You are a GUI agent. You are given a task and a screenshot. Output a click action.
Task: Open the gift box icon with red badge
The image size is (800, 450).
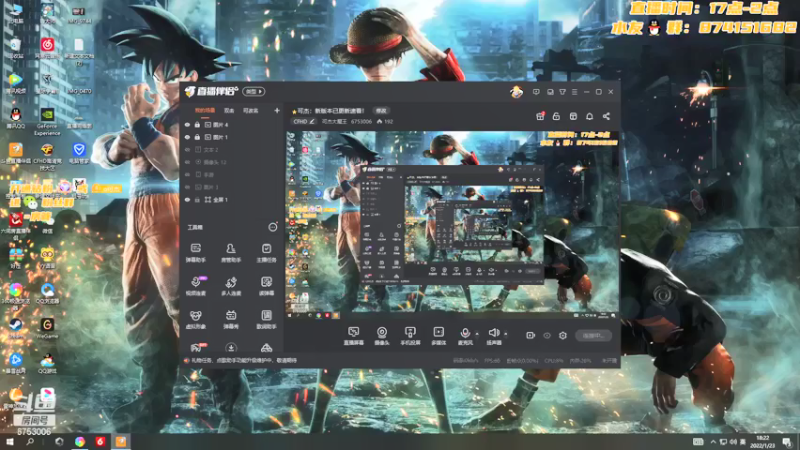[540, 116]
